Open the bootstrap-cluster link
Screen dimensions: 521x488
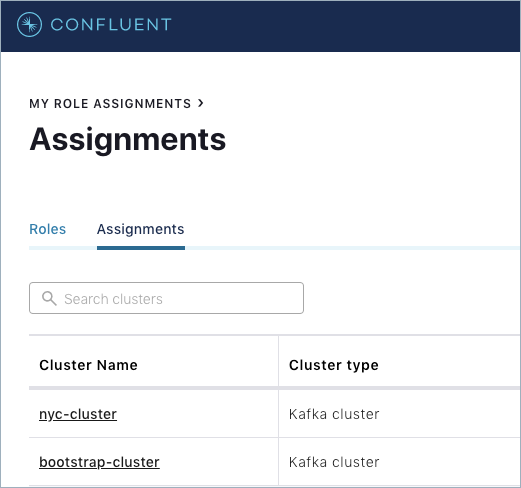tap(99, 462)
